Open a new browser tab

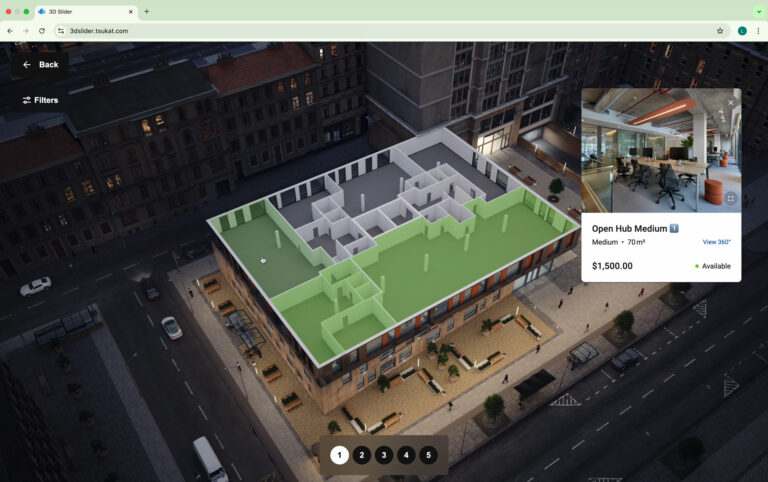coord(146,11)
